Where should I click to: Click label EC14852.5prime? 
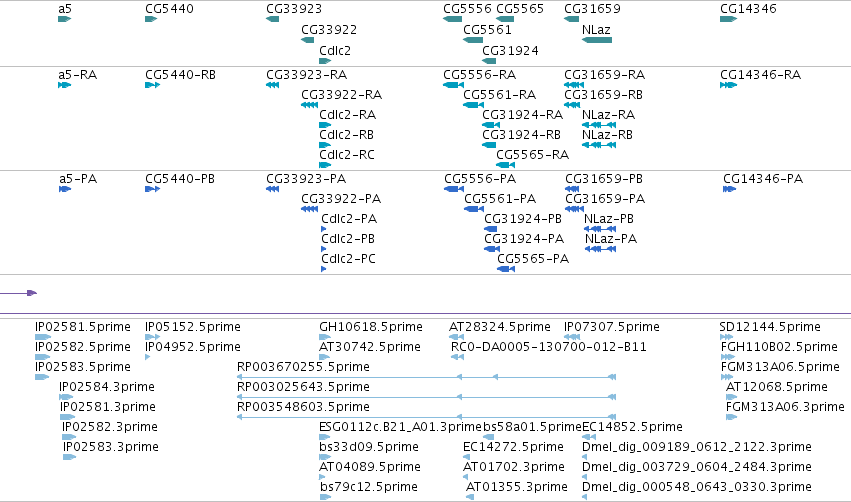pos(632,427)
